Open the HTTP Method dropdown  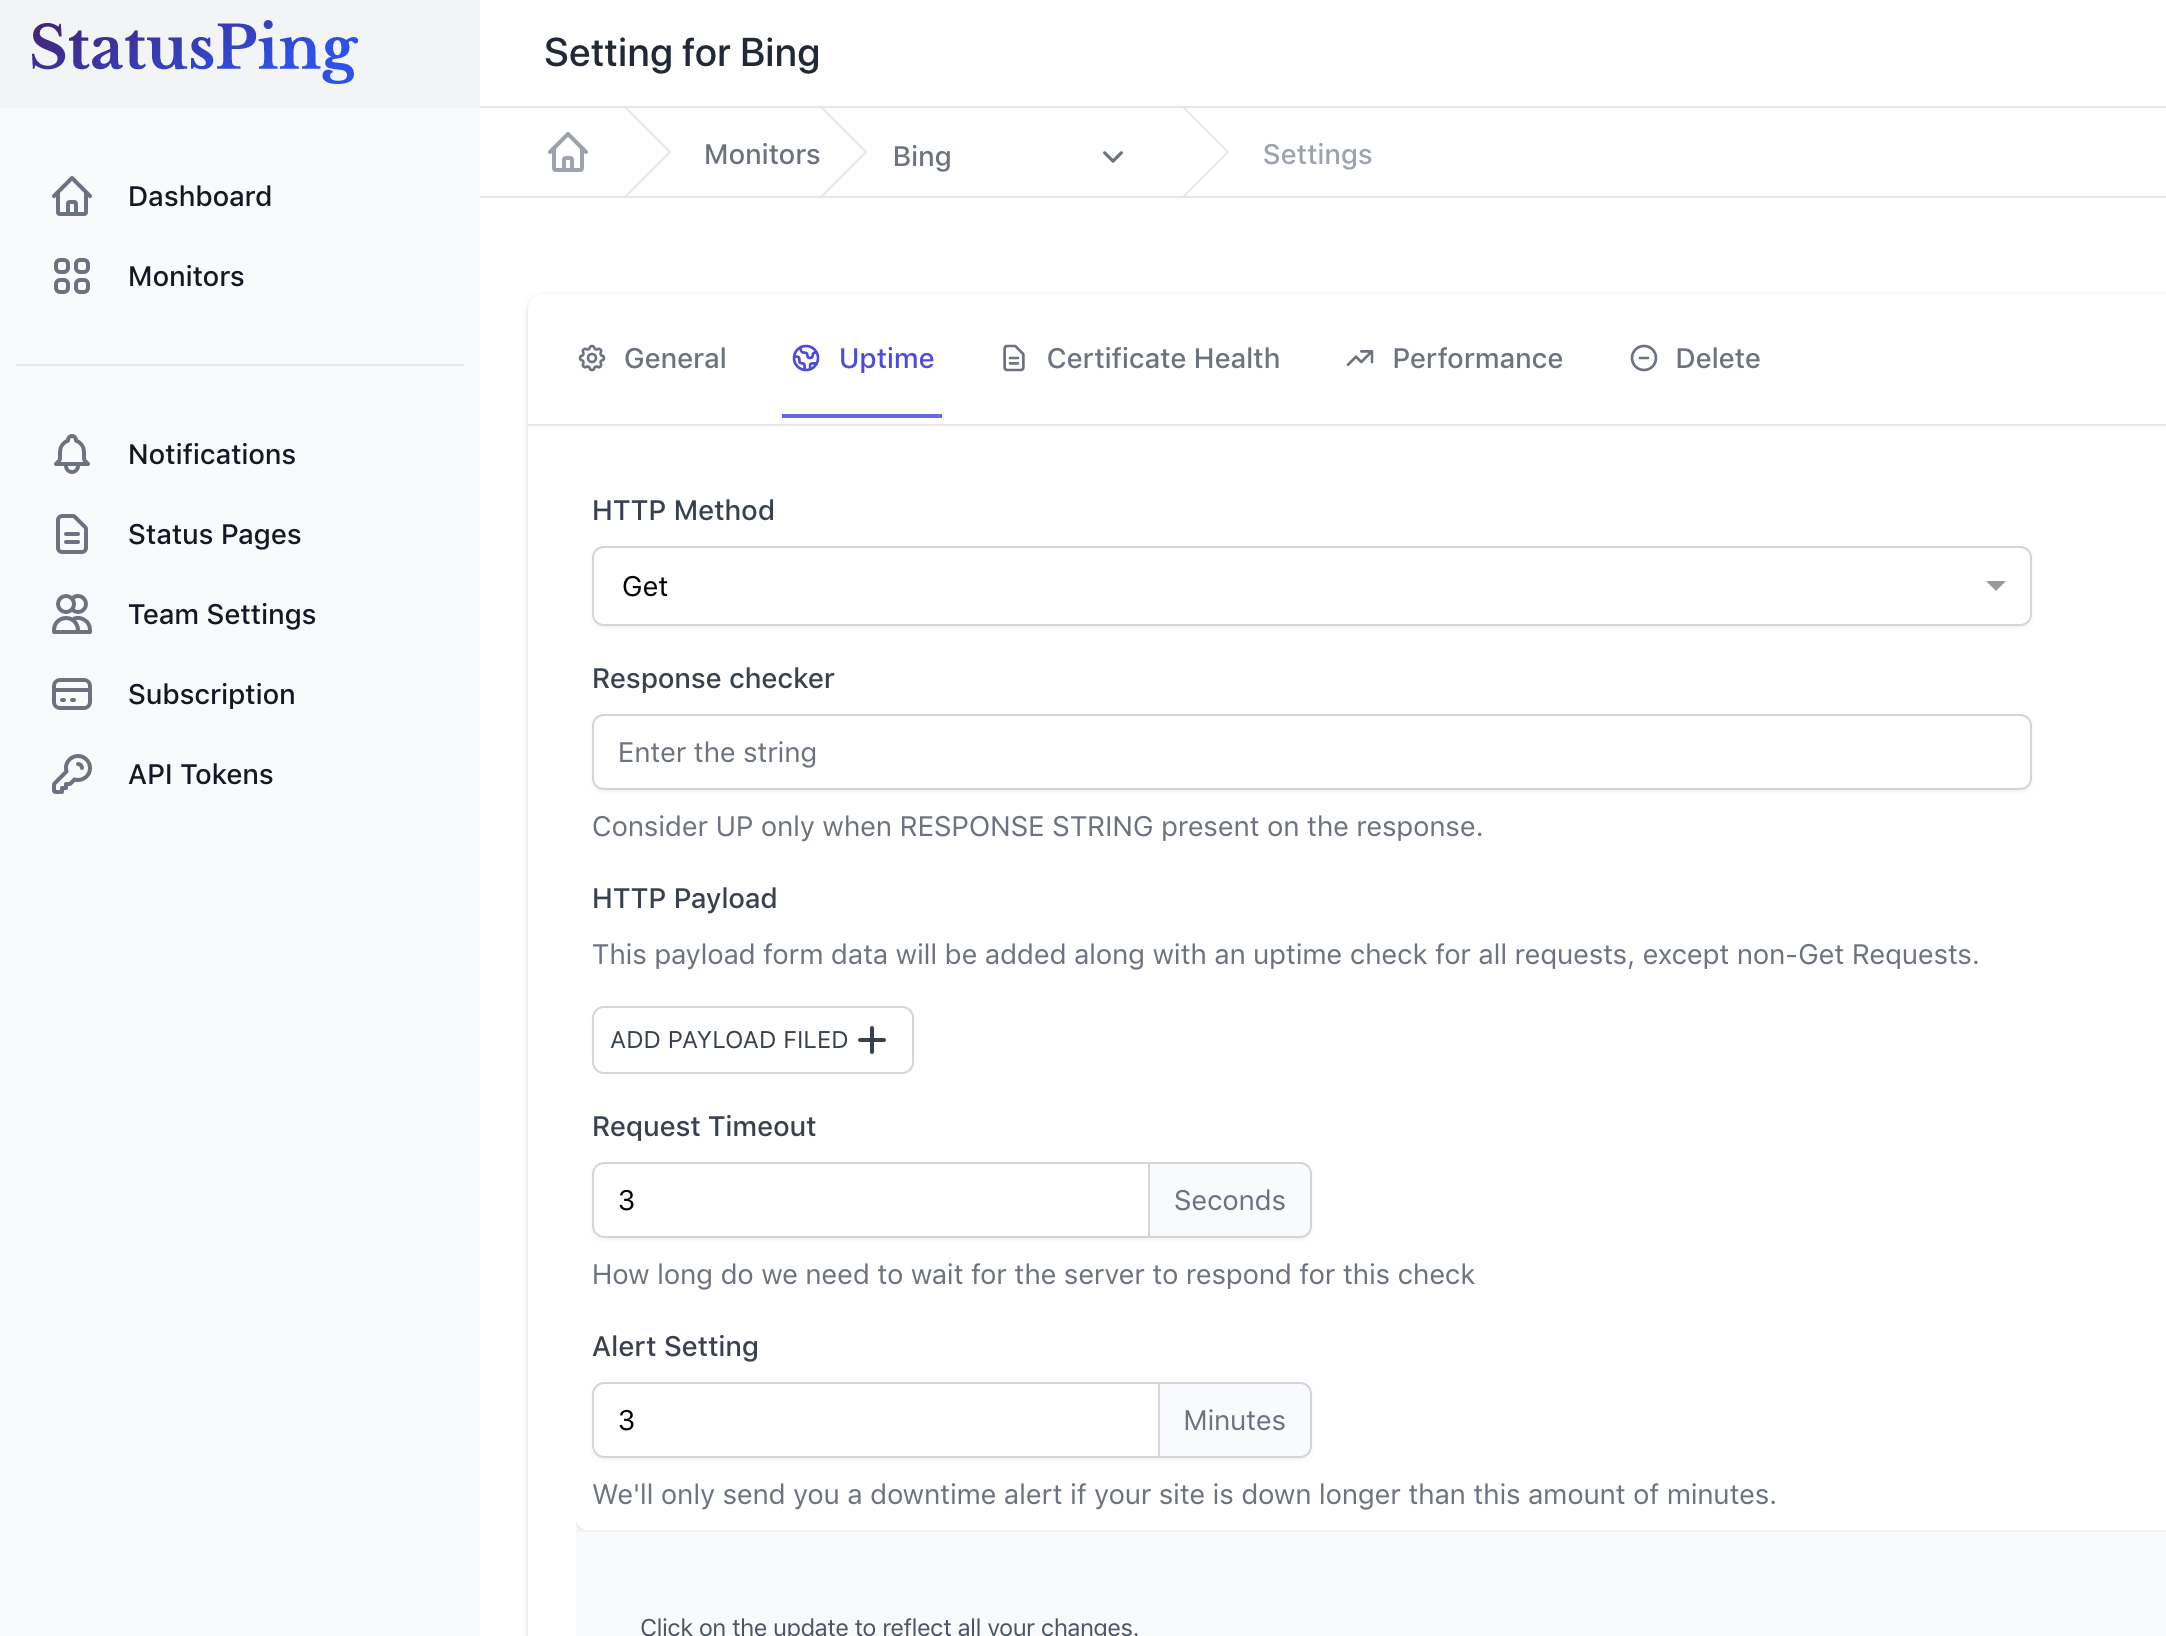tap(1310, 586)
